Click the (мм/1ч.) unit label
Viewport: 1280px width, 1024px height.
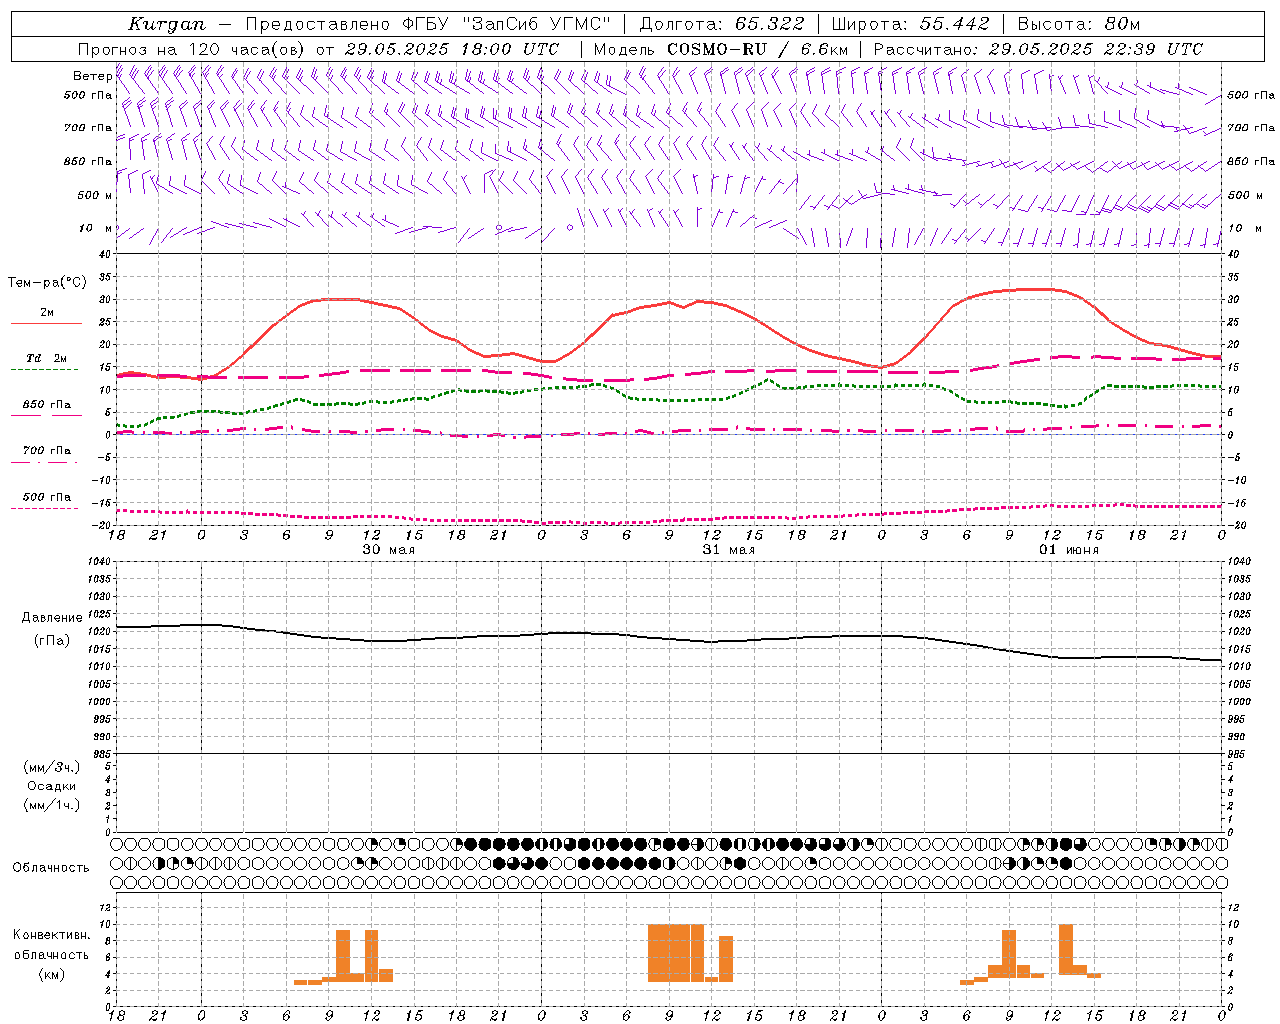[52, 805]
